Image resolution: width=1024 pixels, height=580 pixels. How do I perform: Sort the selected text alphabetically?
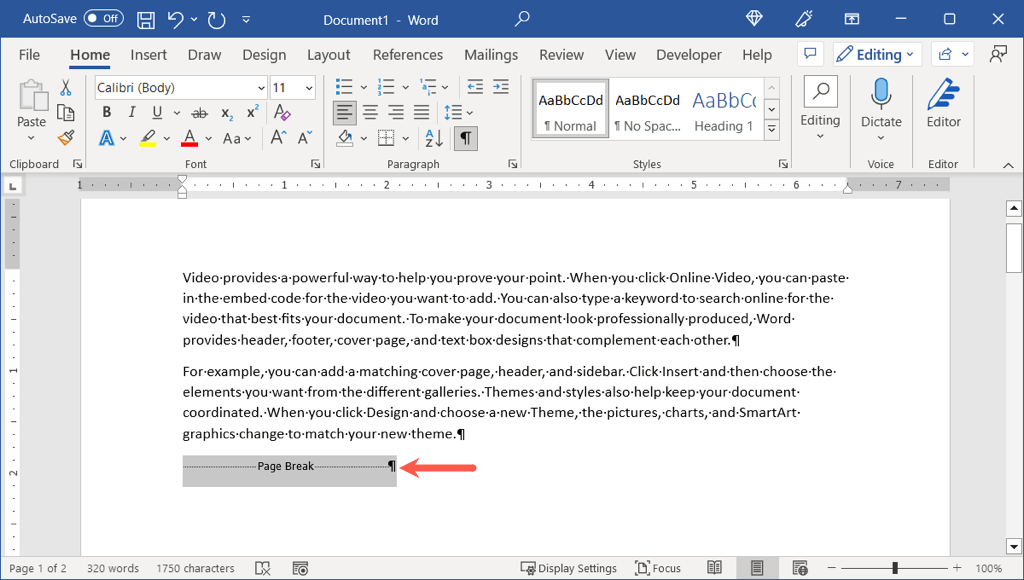[434, 138]
